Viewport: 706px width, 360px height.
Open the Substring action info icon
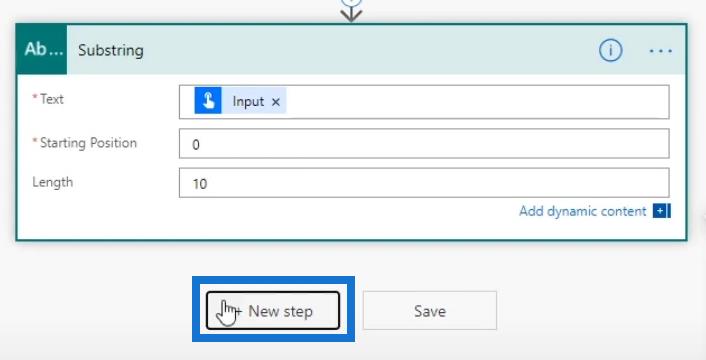[610, 50]
